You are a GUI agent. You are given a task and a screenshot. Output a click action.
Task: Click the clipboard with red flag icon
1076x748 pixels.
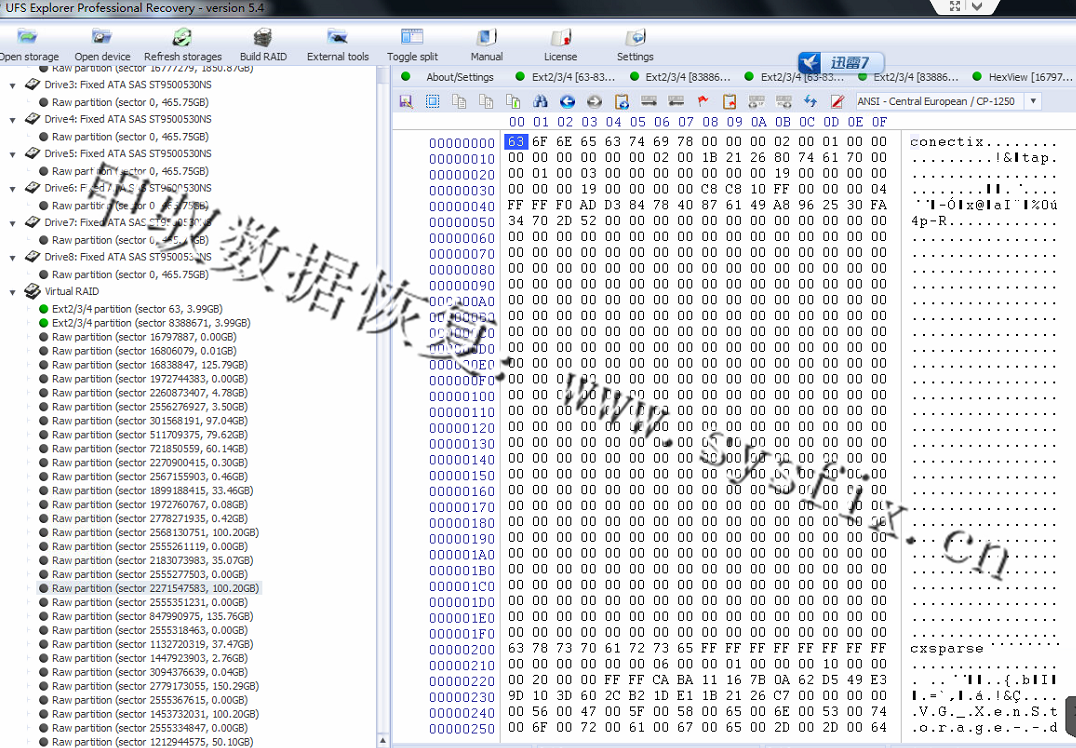(x=729, y=102)
